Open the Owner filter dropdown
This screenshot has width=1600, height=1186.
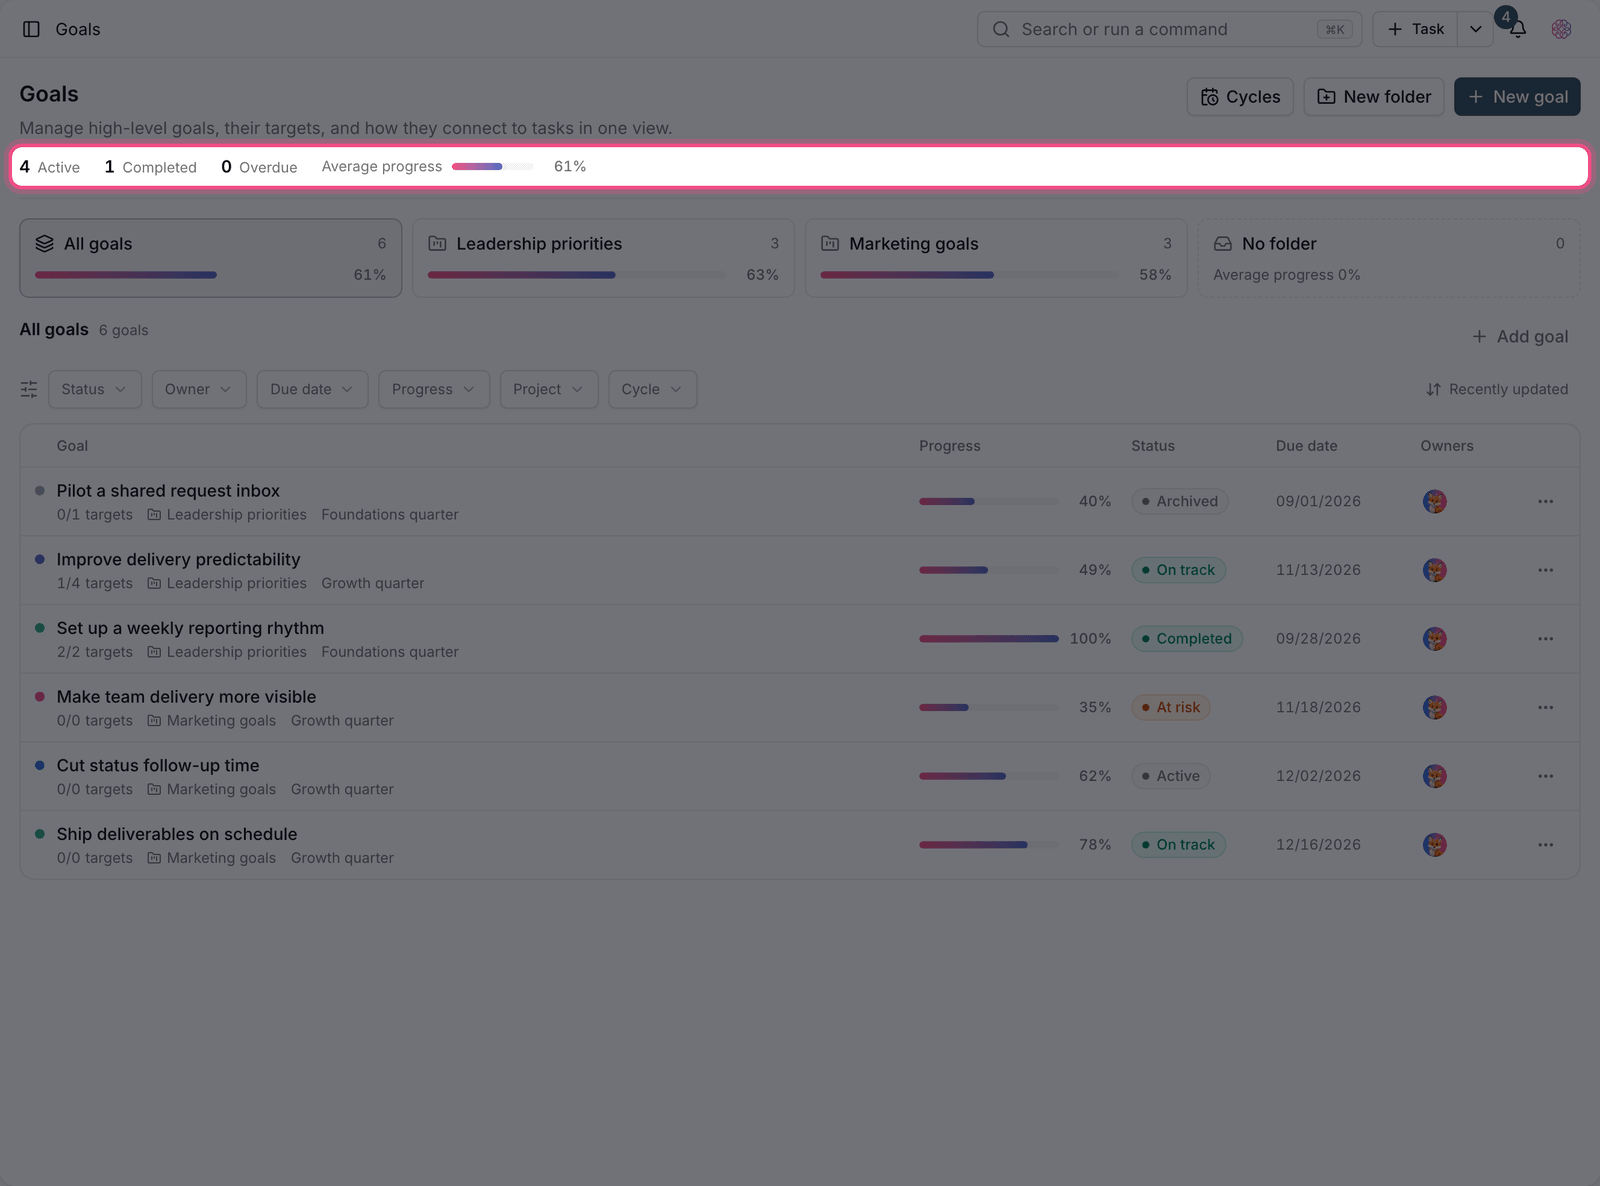tap(198, 389)
